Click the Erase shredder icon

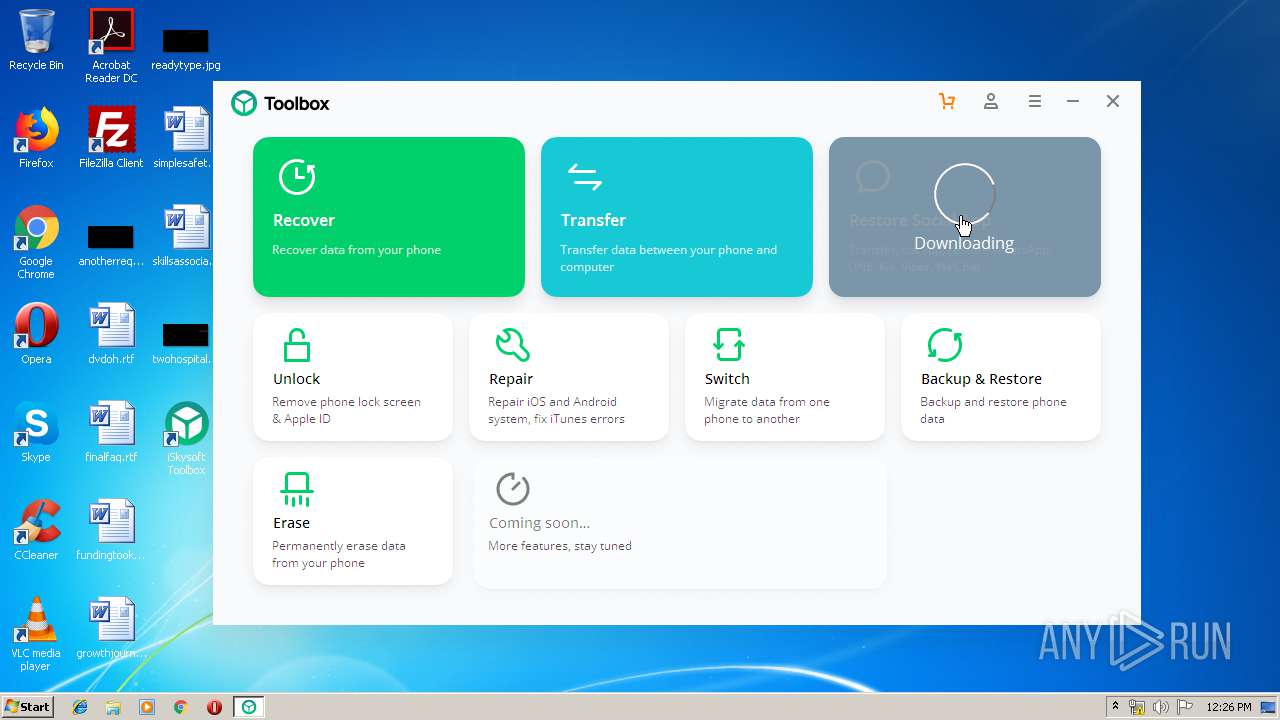[297, 489]
